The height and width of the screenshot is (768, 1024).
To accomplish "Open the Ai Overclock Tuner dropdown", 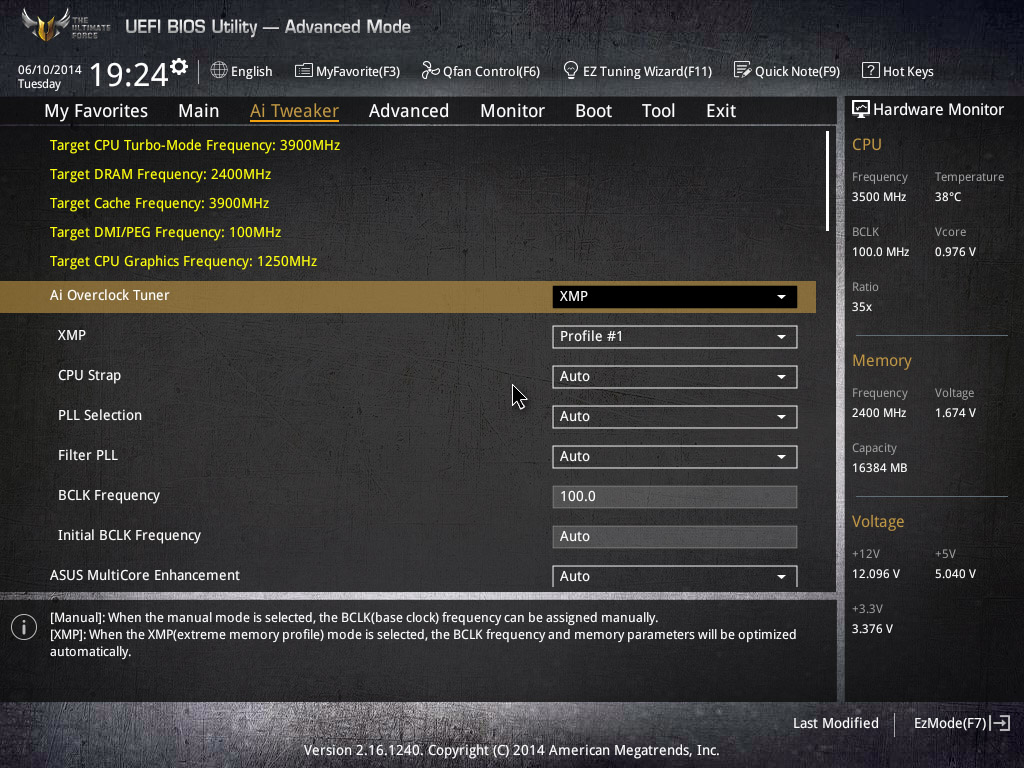I will click(675, 296).
